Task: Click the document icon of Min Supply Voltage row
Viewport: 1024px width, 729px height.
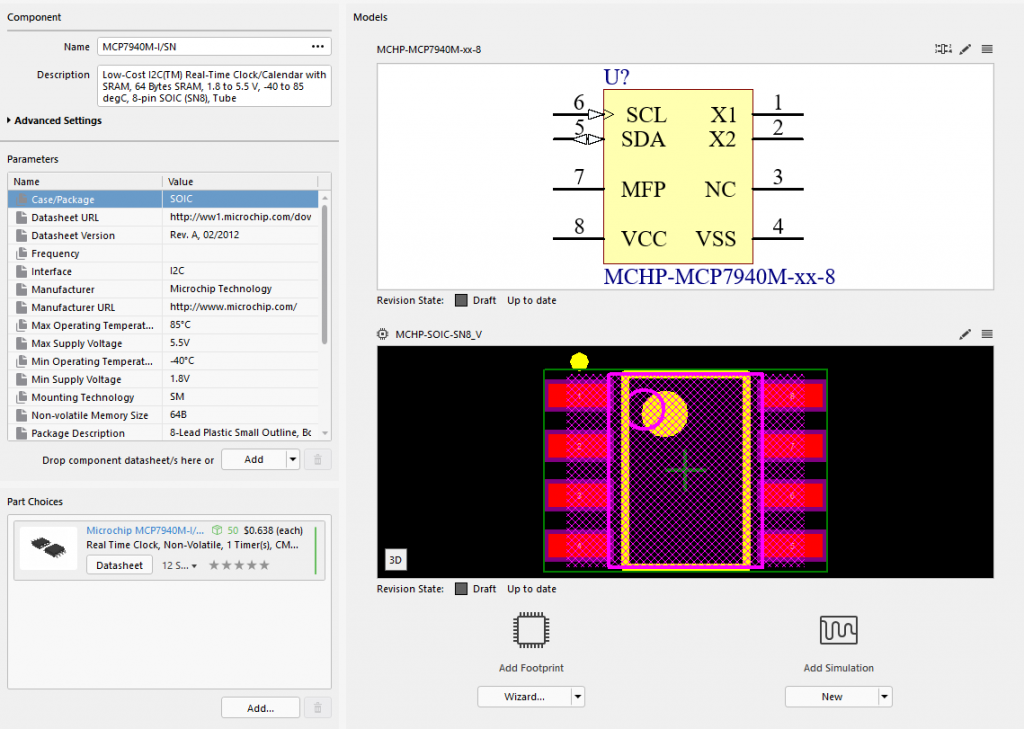Action: (x=22, y=379)
